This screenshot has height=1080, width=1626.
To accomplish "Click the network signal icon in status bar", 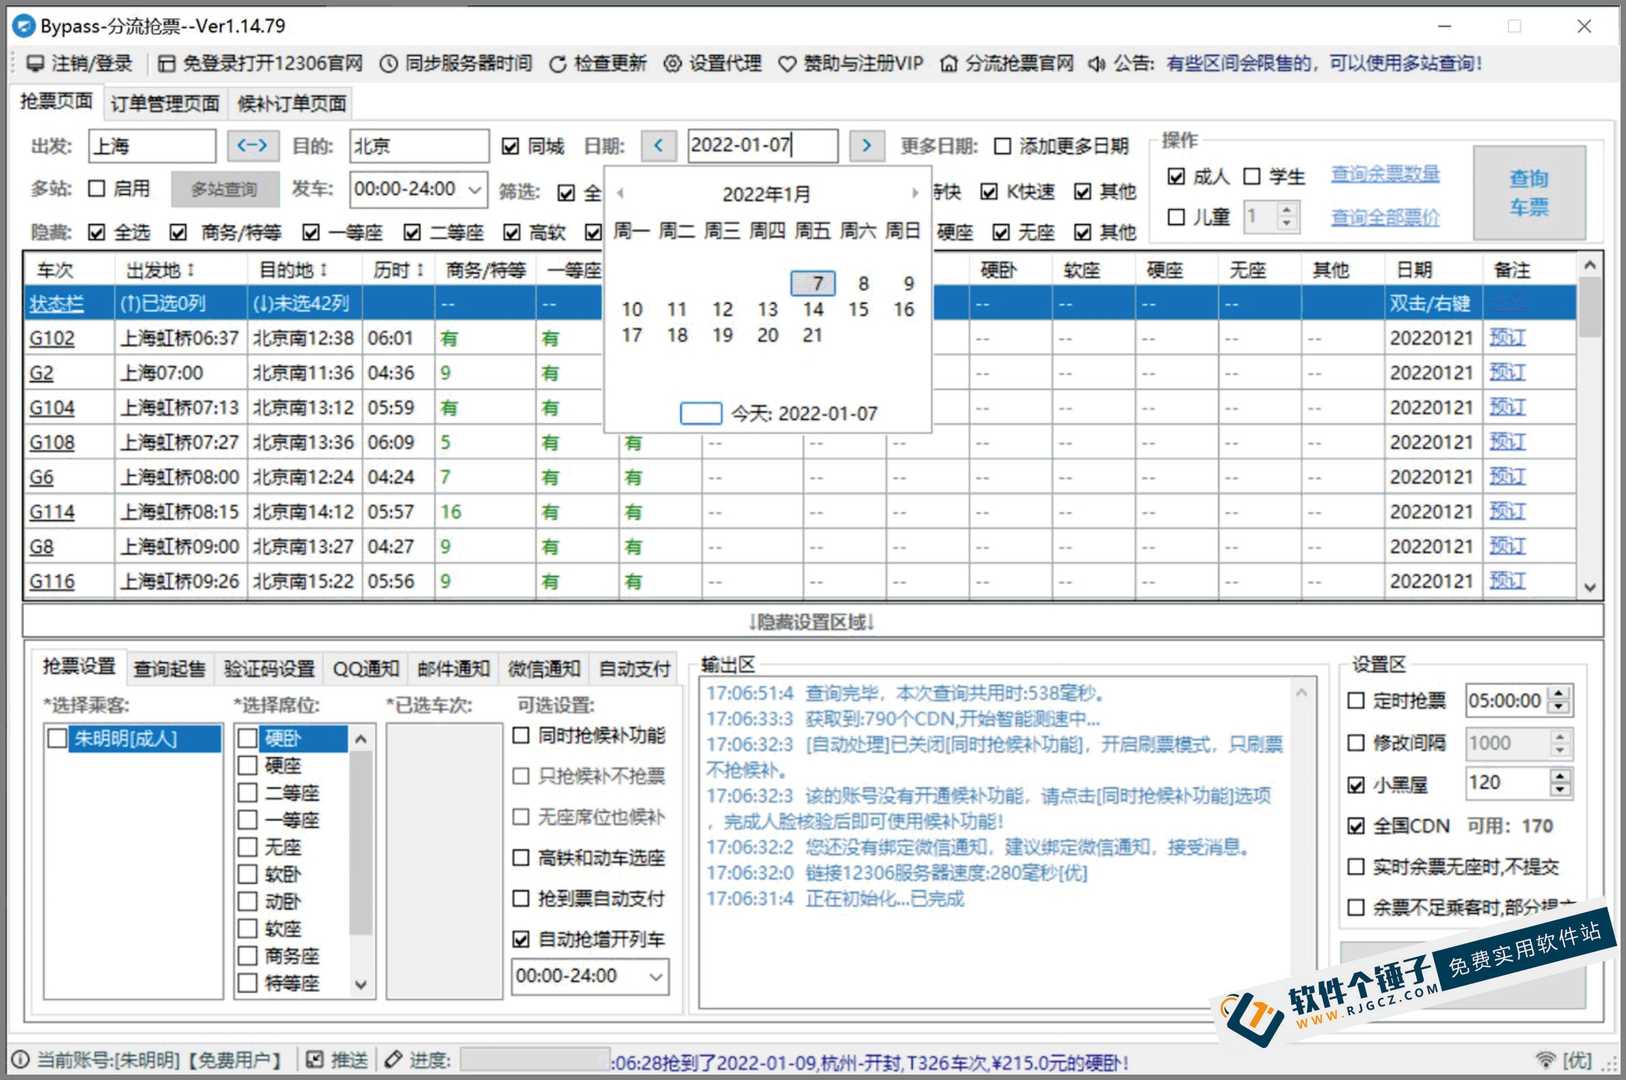I will point(1546,1060).
